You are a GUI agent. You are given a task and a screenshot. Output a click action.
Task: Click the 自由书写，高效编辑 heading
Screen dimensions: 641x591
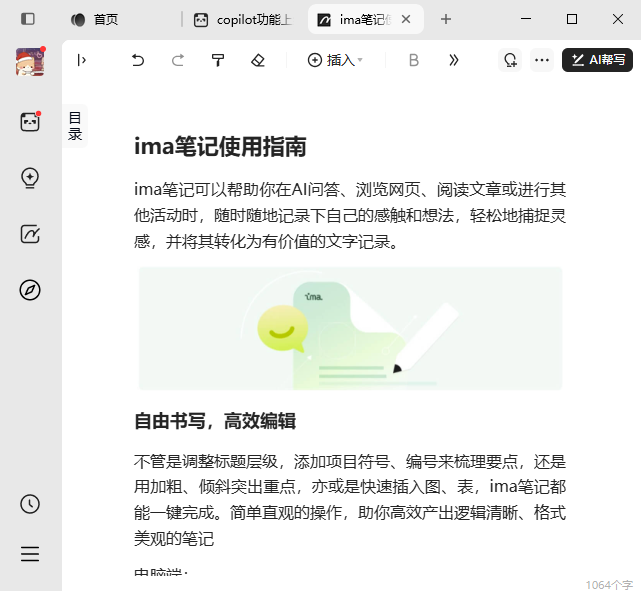(215, 421)
